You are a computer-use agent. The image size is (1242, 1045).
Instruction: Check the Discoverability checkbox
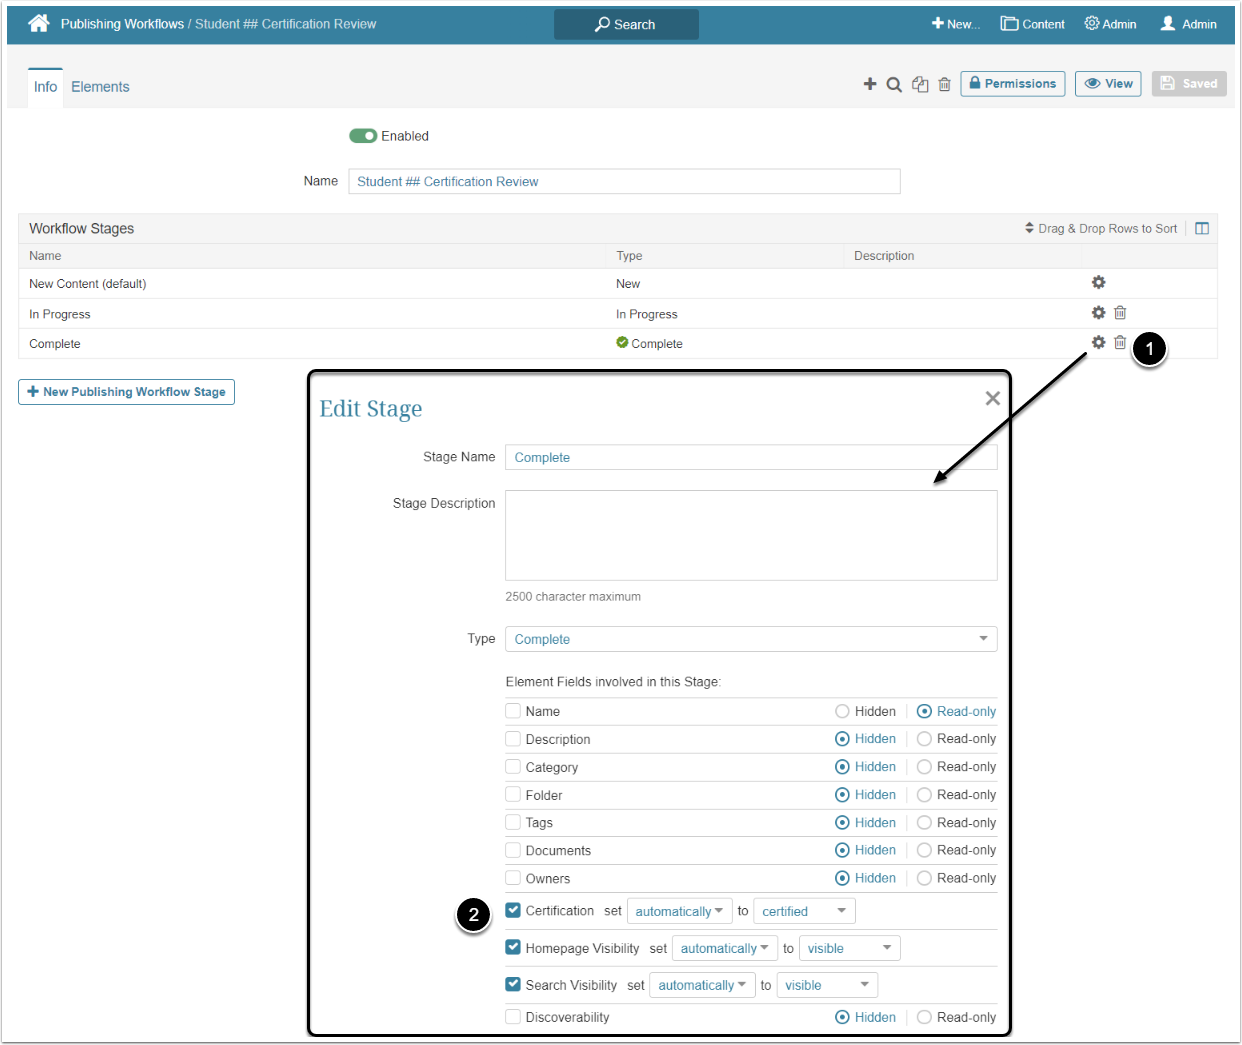coord(513,1017)
